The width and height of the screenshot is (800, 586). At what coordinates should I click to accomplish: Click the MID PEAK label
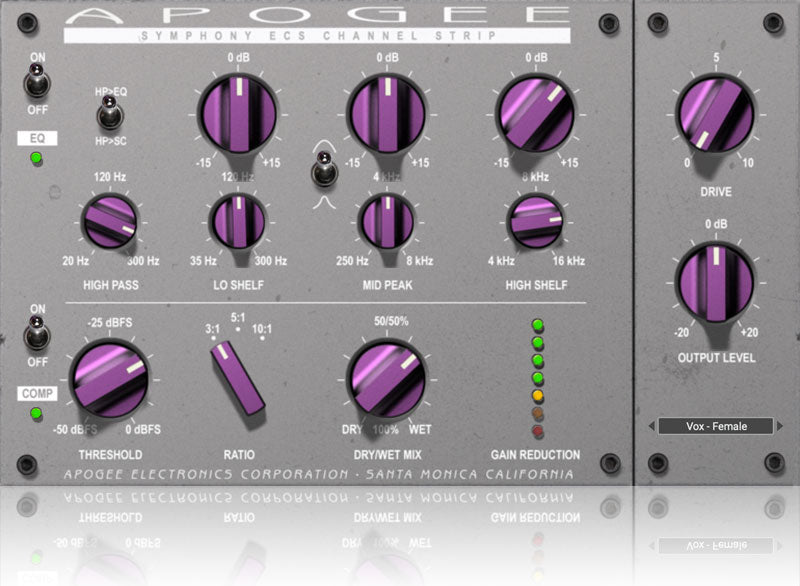[387, 285]
